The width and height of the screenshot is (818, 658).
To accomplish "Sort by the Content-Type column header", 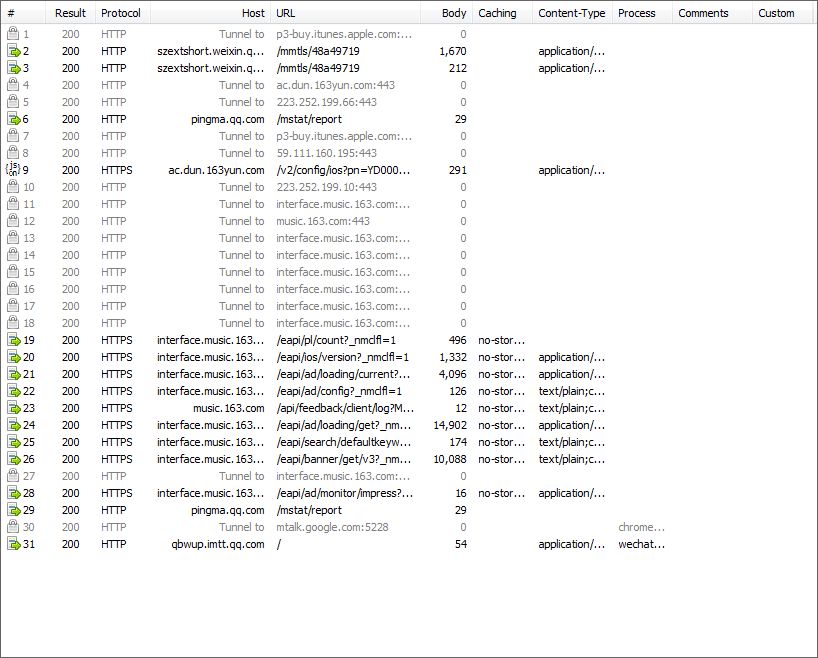I will [x=572, y=13].
